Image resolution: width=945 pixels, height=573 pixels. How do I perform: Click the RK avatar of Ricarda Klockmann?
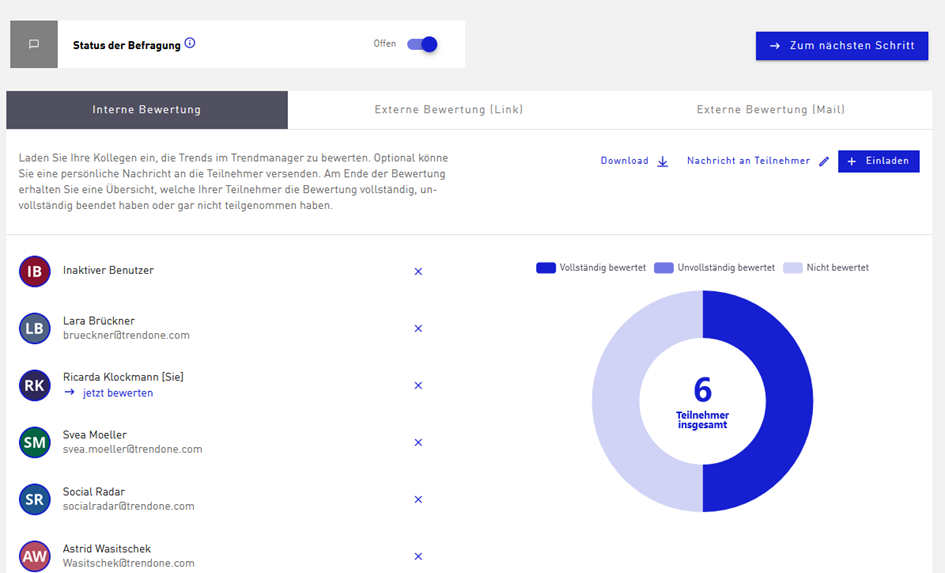tap(34, 386)
